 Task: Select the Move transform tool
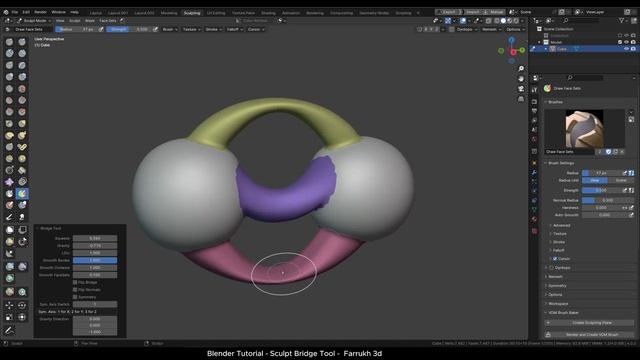point(9,305)
